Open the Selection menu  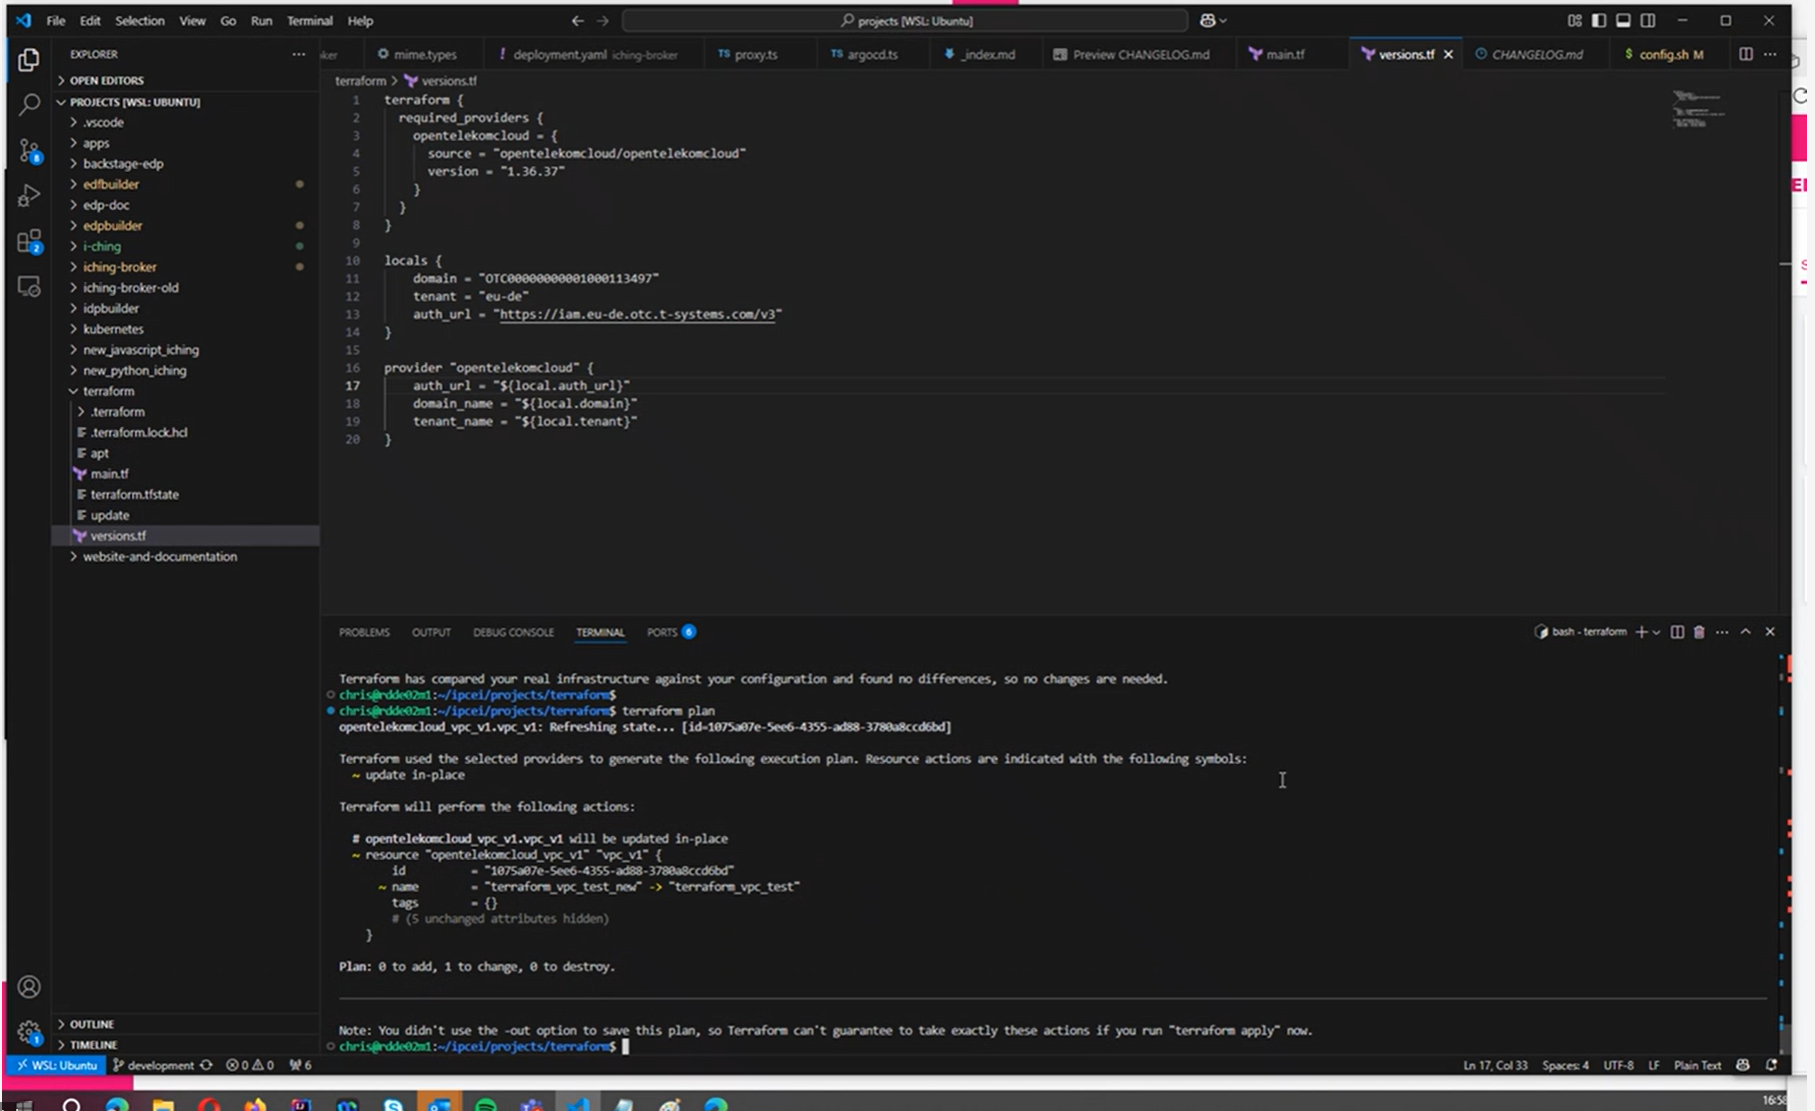click(x=140, y=20)
